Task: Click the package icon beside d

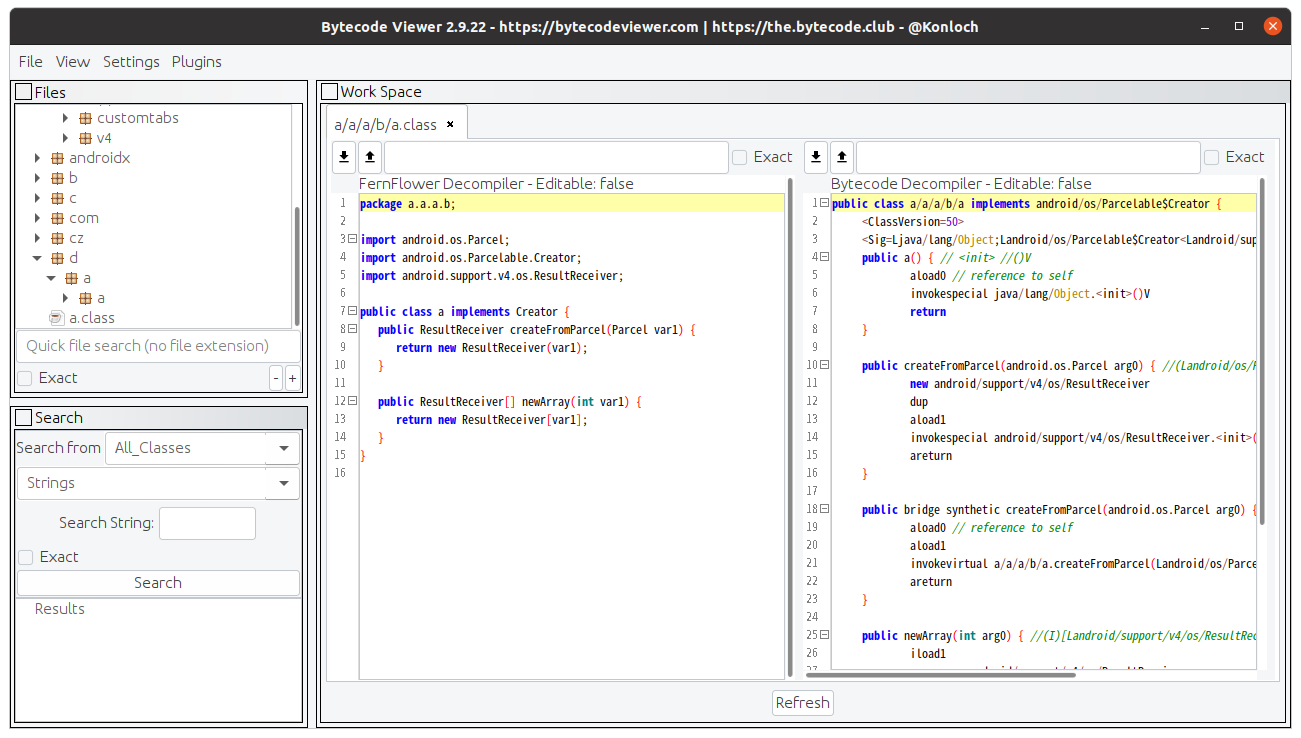Action: pos(57,258)
